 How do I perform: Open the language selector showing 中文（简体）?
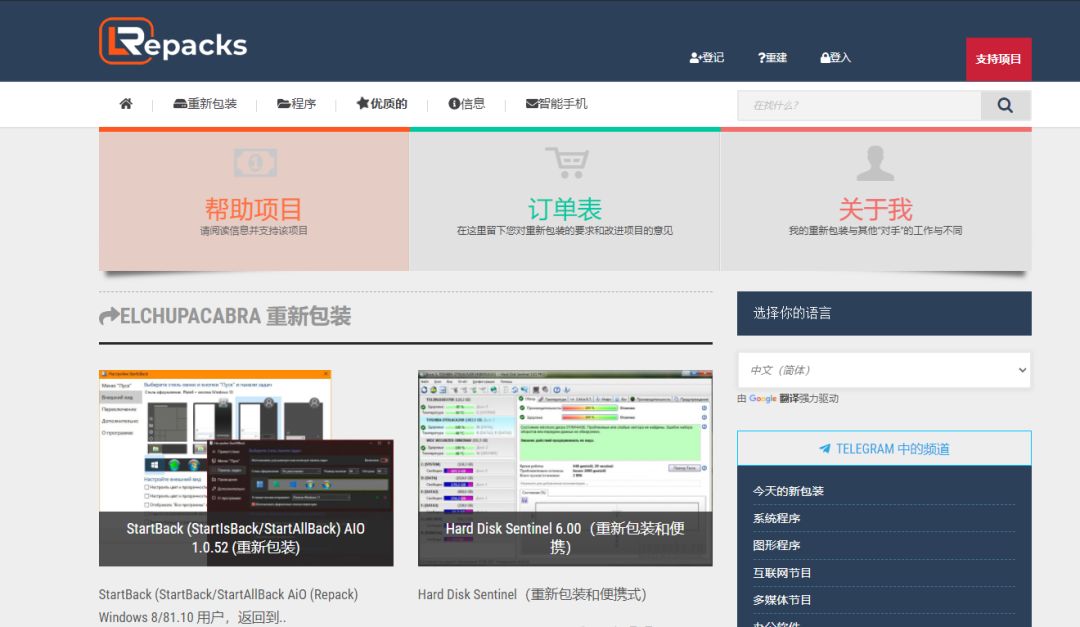tap(883, 369)
